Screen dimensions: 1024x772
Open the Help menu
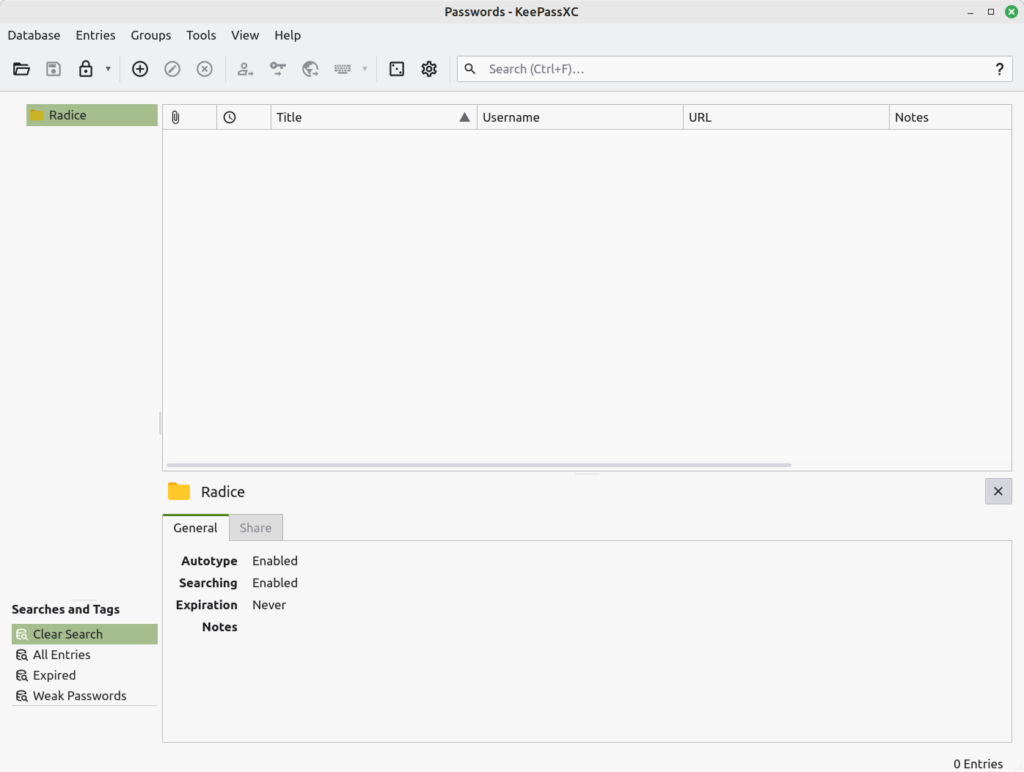tap(287, 35)
